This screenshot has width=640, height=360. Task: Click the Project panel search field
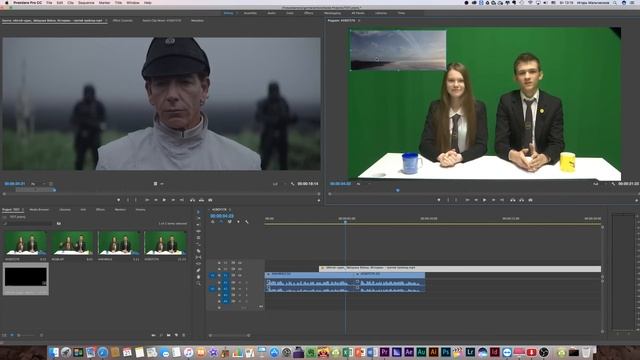pyautogui.click(x=29, y=224)
